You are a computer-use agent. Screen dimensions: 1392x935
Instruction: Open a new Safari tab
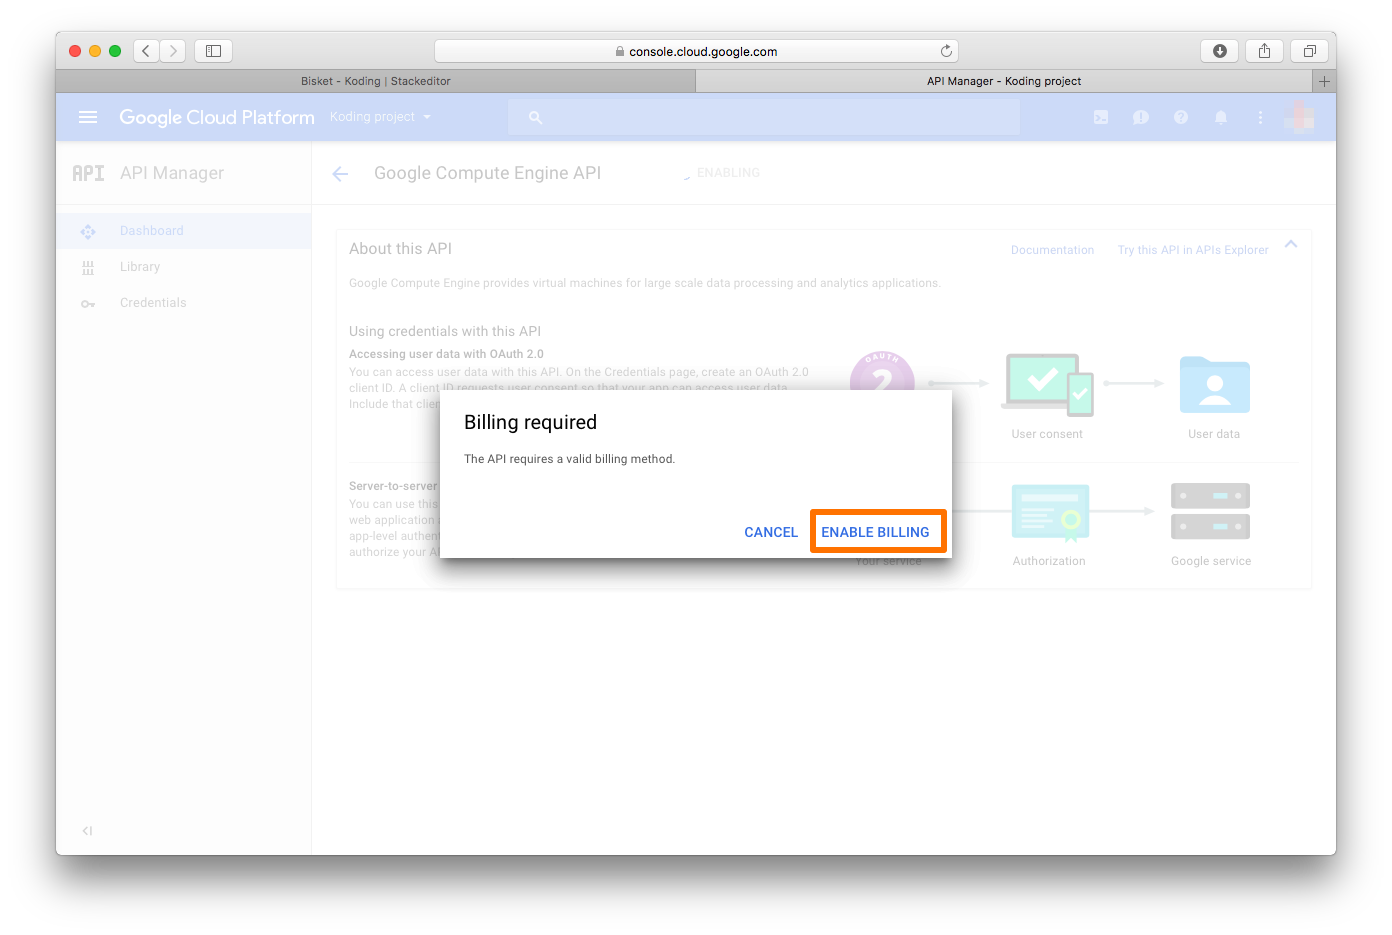[x=1324, y=81]
